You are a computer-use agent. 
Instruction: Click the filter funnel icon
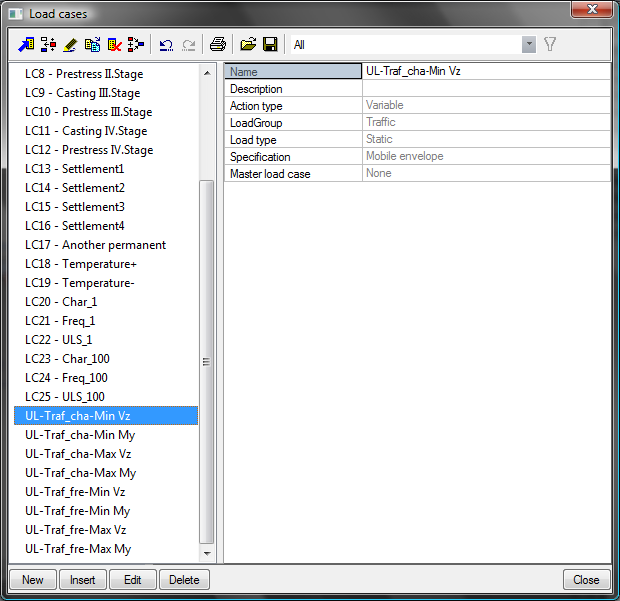pos(550,45)
